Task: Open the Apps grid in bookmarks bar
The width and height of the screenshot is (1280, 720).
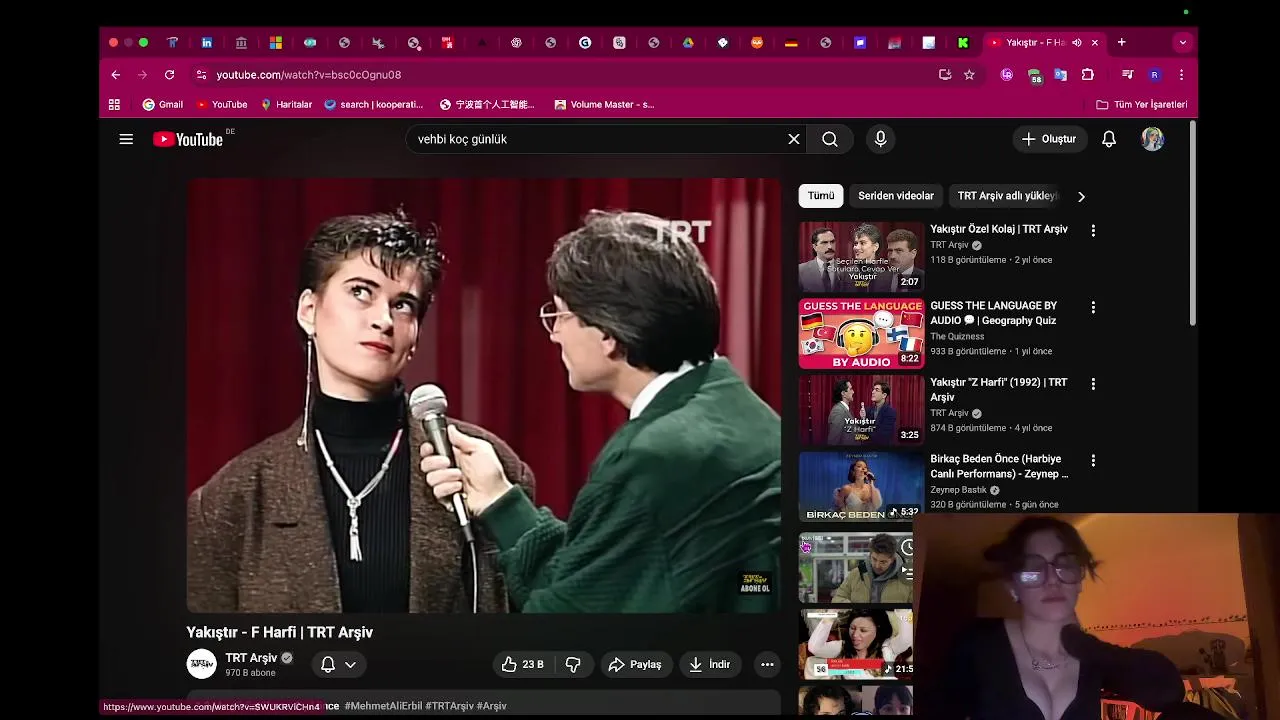Action: point(114,104)
